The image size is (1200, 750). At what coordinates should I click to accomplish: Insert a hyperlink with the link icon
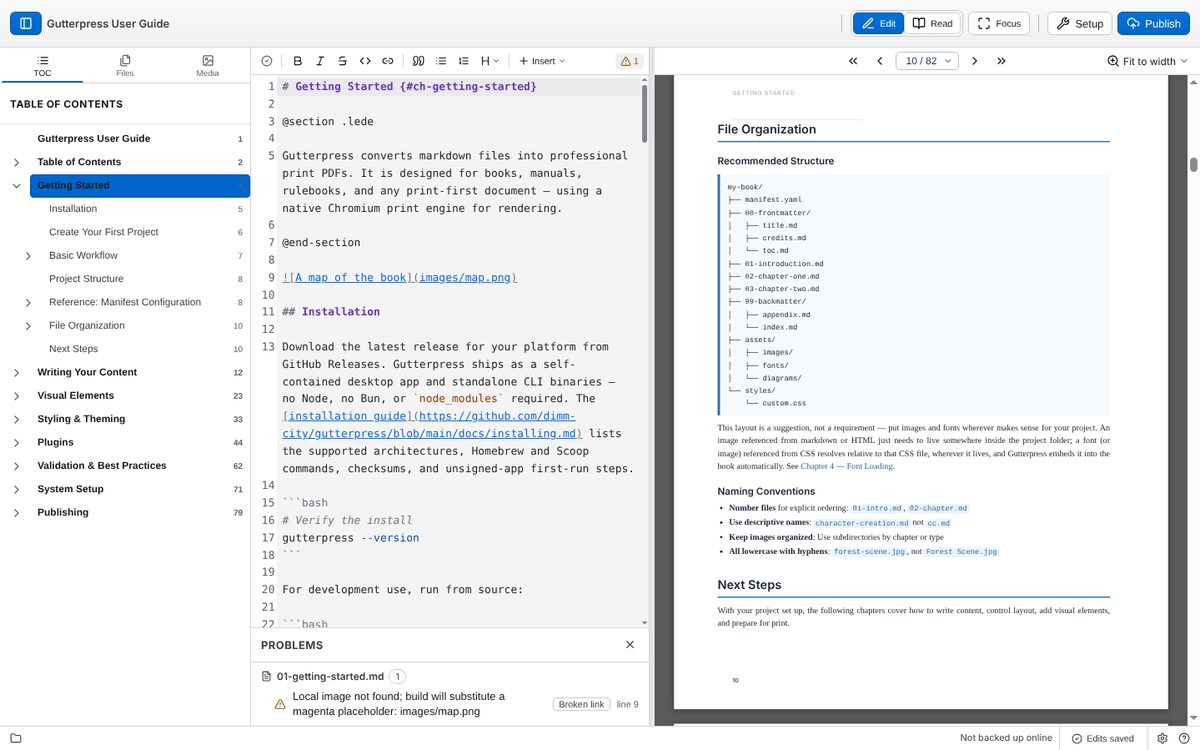coord(388,61)
